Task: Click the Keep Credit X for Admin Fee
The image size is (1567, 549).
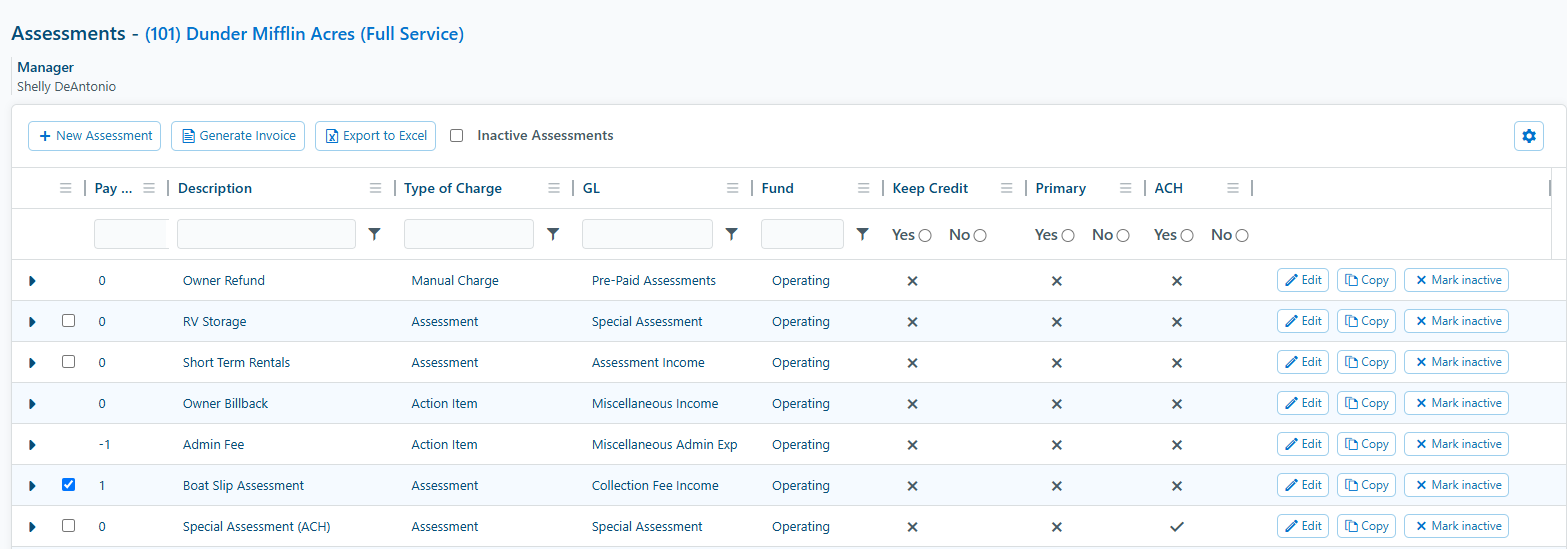Action: tap(912, 445)
